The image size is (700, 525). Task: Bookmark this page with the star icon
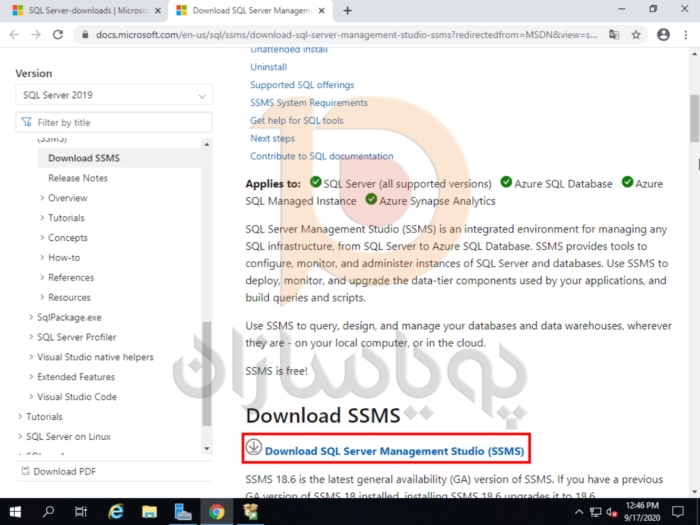coord(636,34)
